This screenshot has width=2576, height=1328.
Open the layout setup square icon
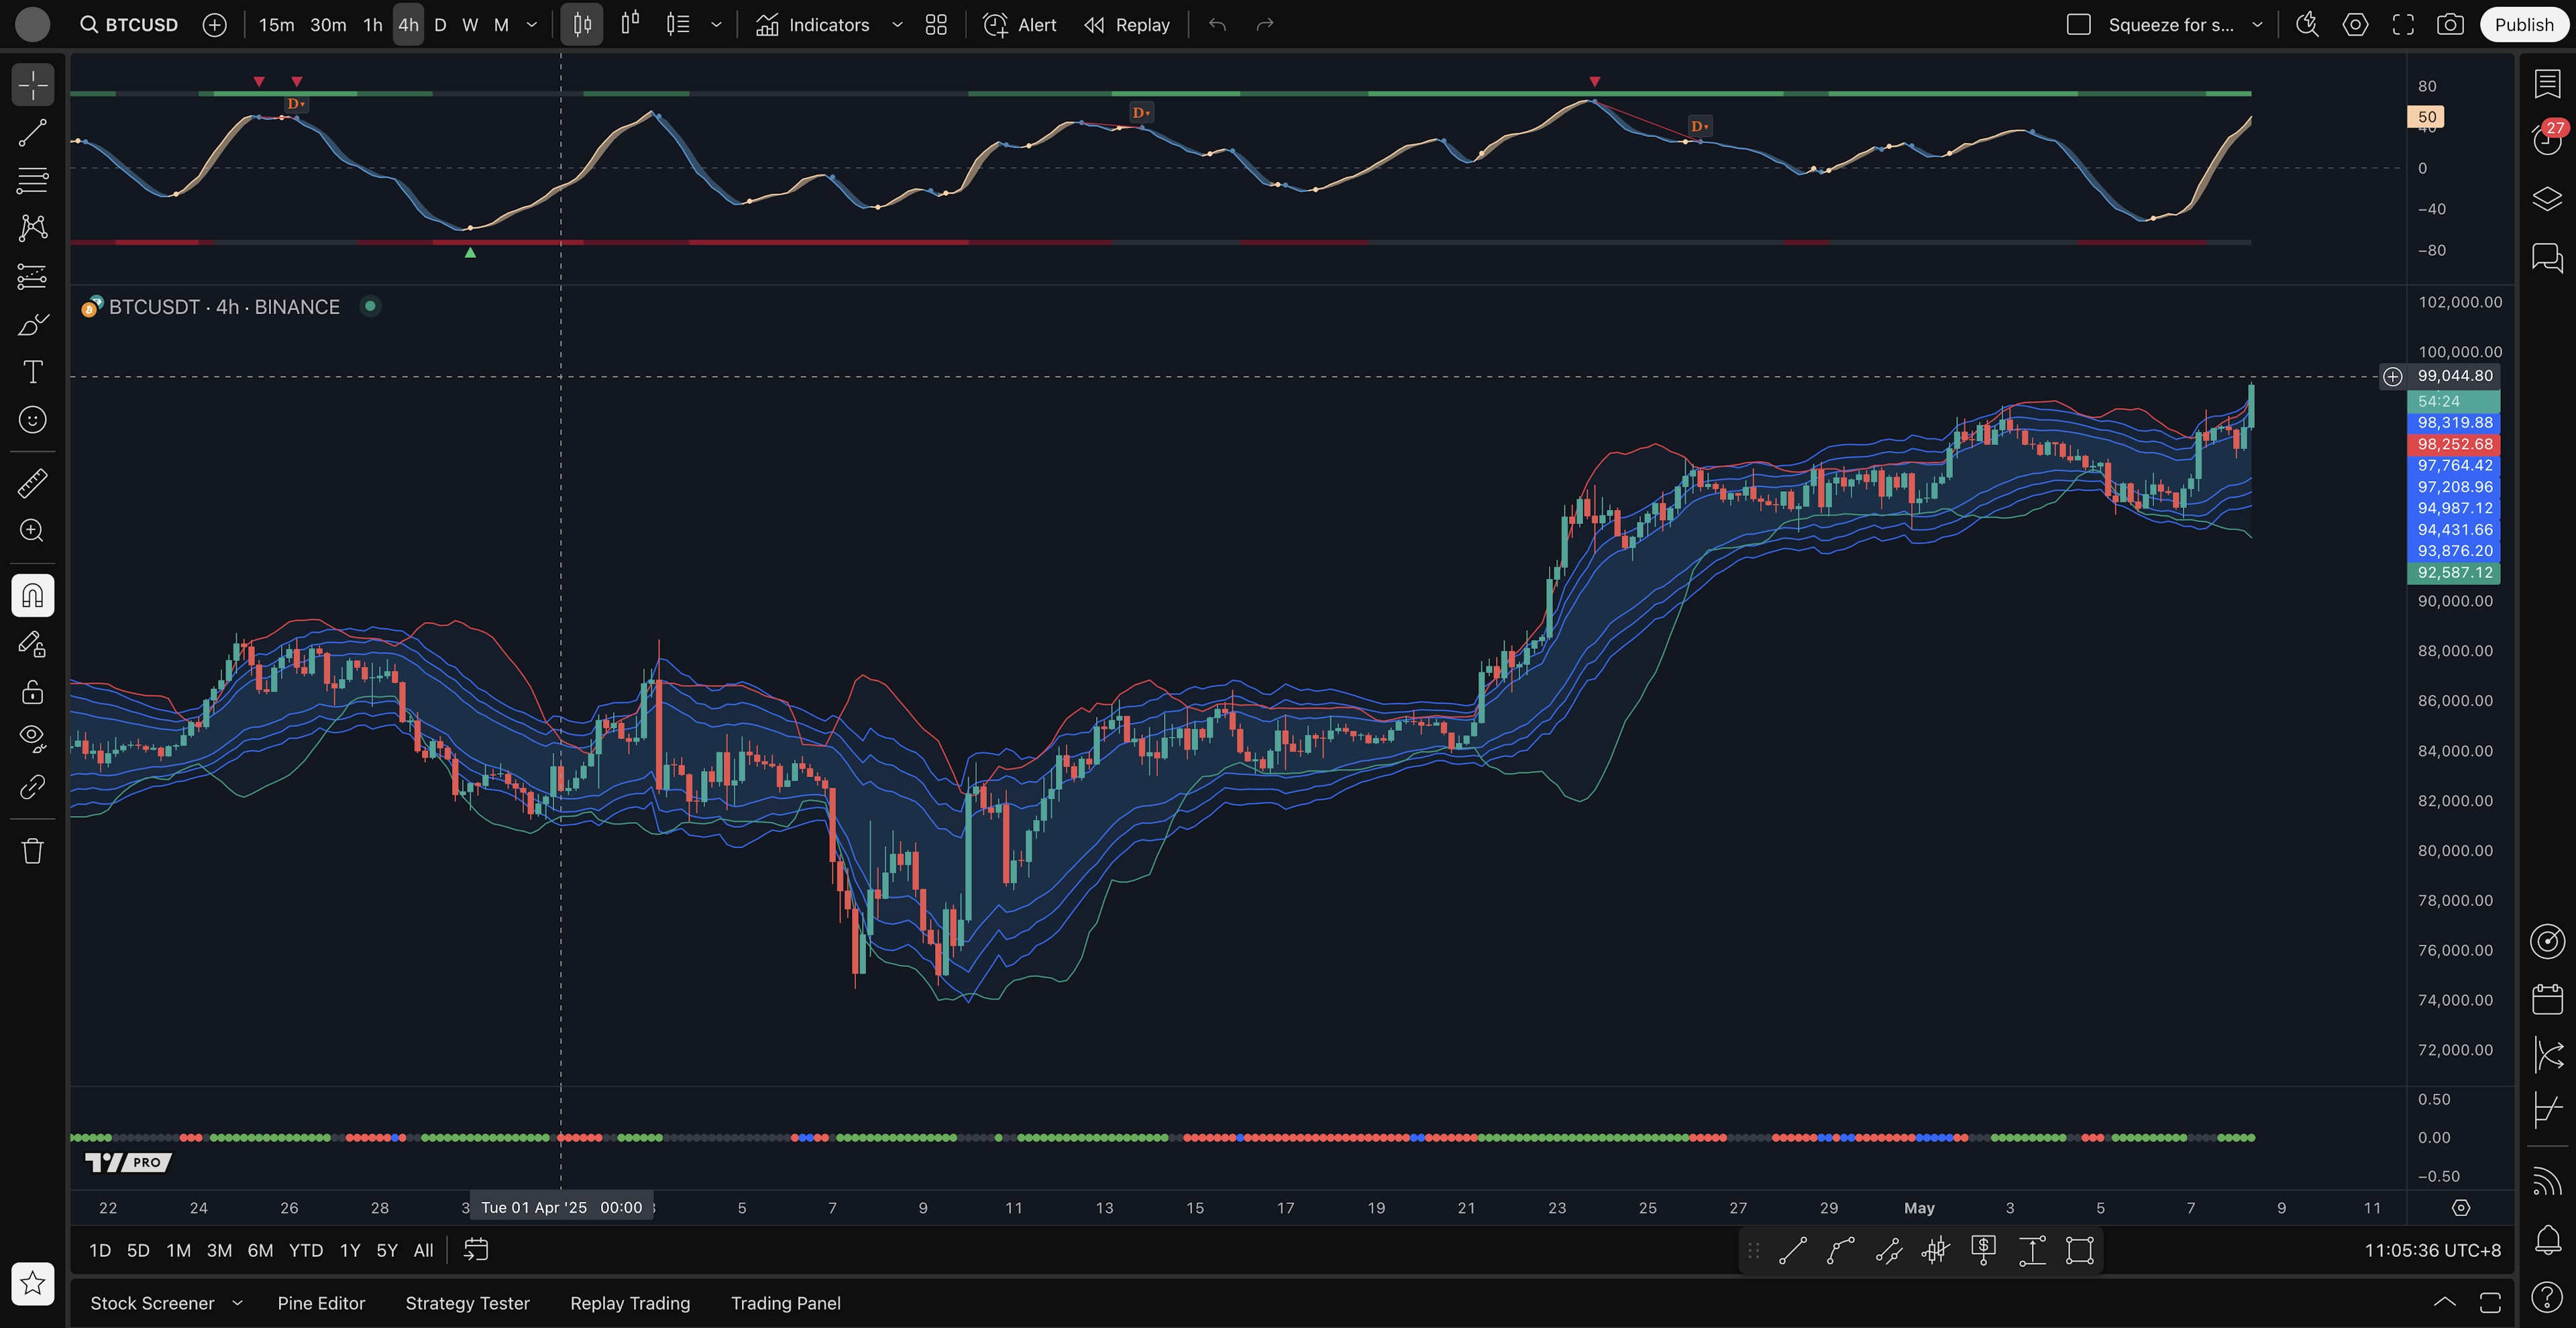pos(2079,25)
